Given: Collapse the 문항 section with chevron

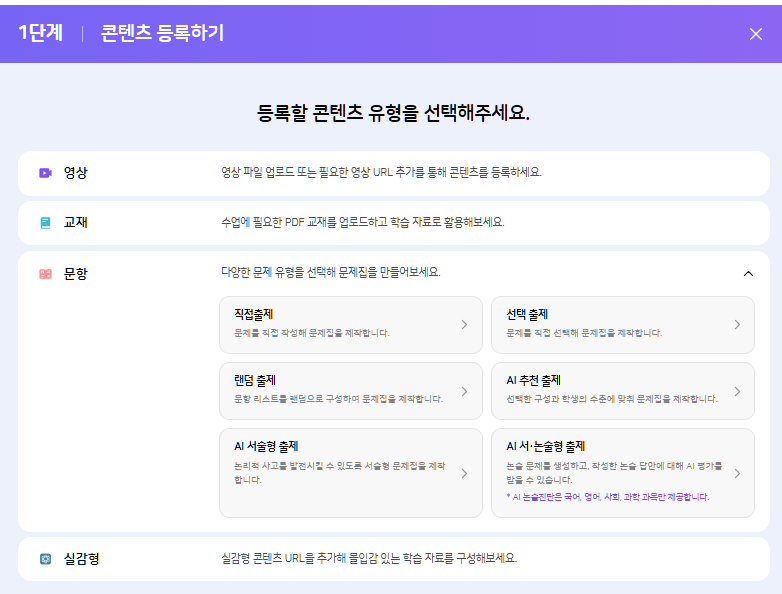Looking at the screenshot, I should (748, 274).
